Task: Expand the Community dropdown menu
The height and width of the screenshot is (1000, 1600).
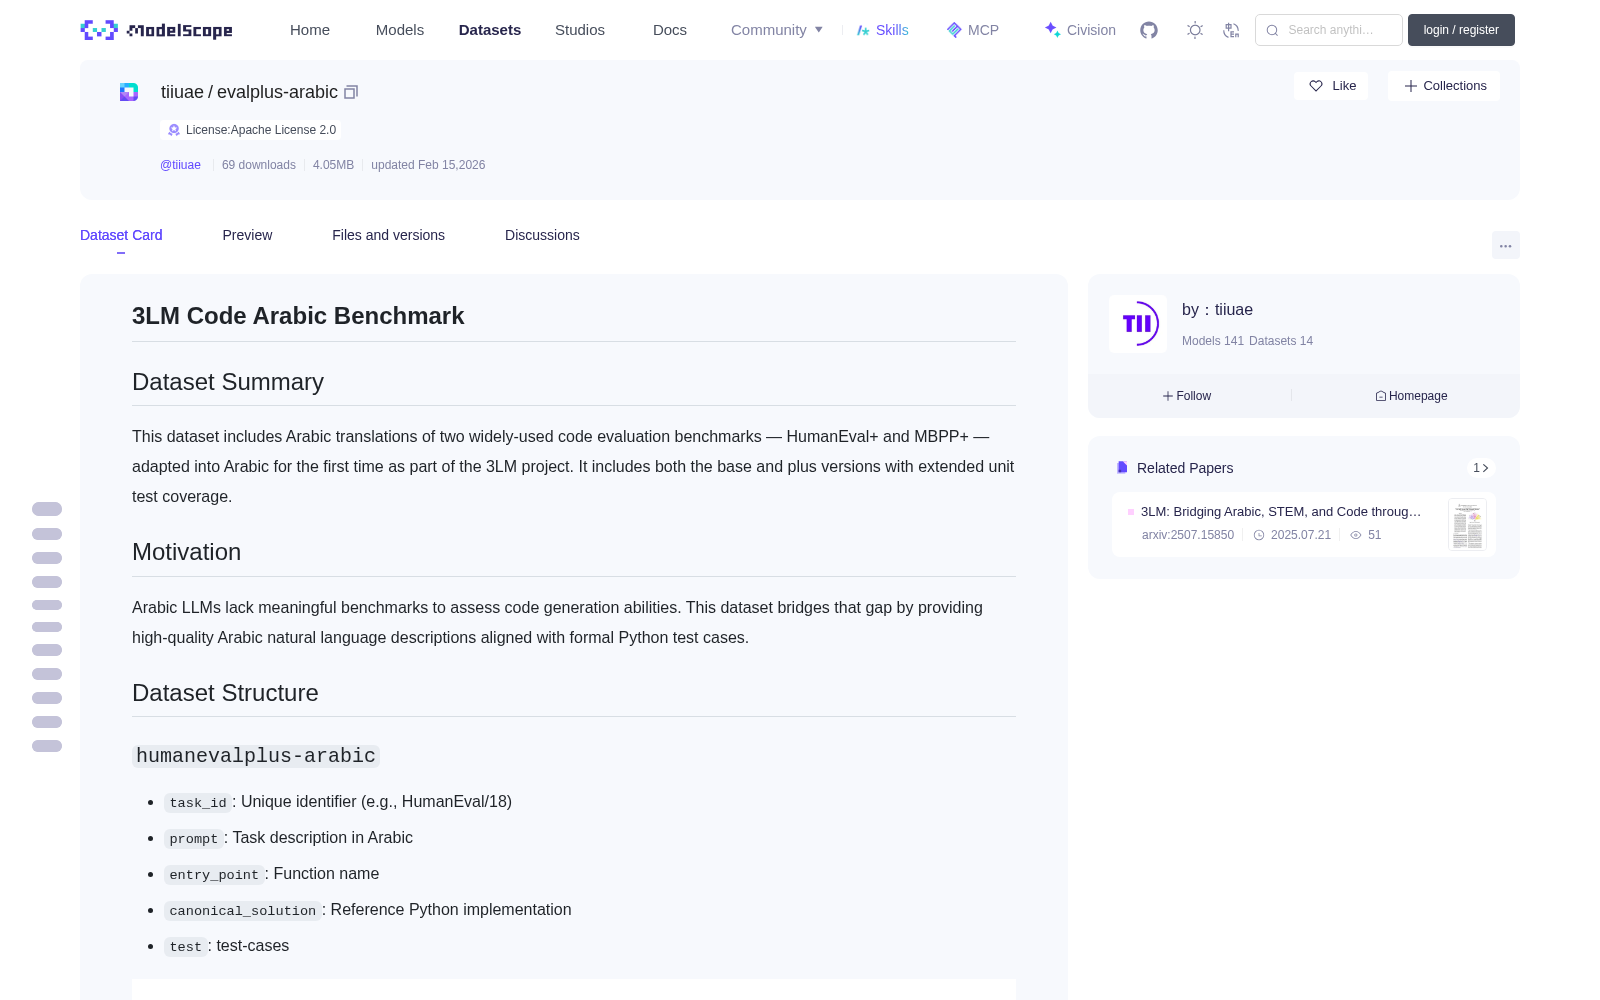Action: tap(777, 30)
